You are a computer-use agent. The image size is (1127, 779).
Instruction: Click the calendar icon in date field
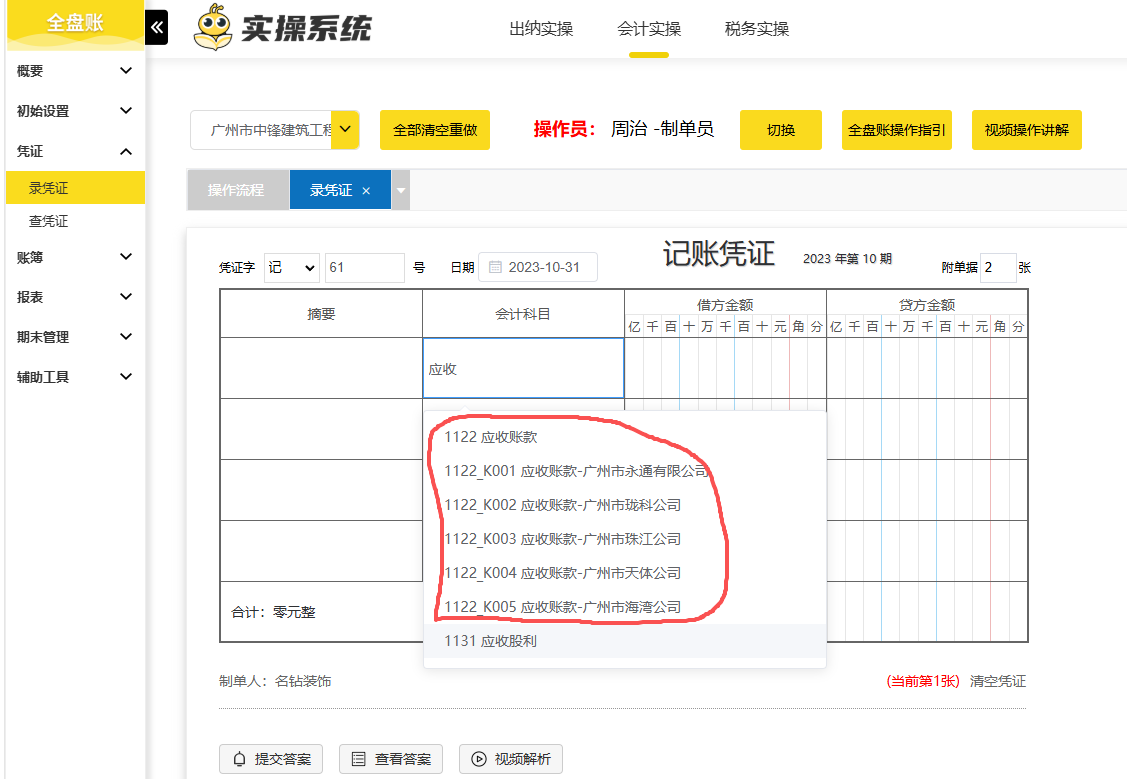coord(495,268)
